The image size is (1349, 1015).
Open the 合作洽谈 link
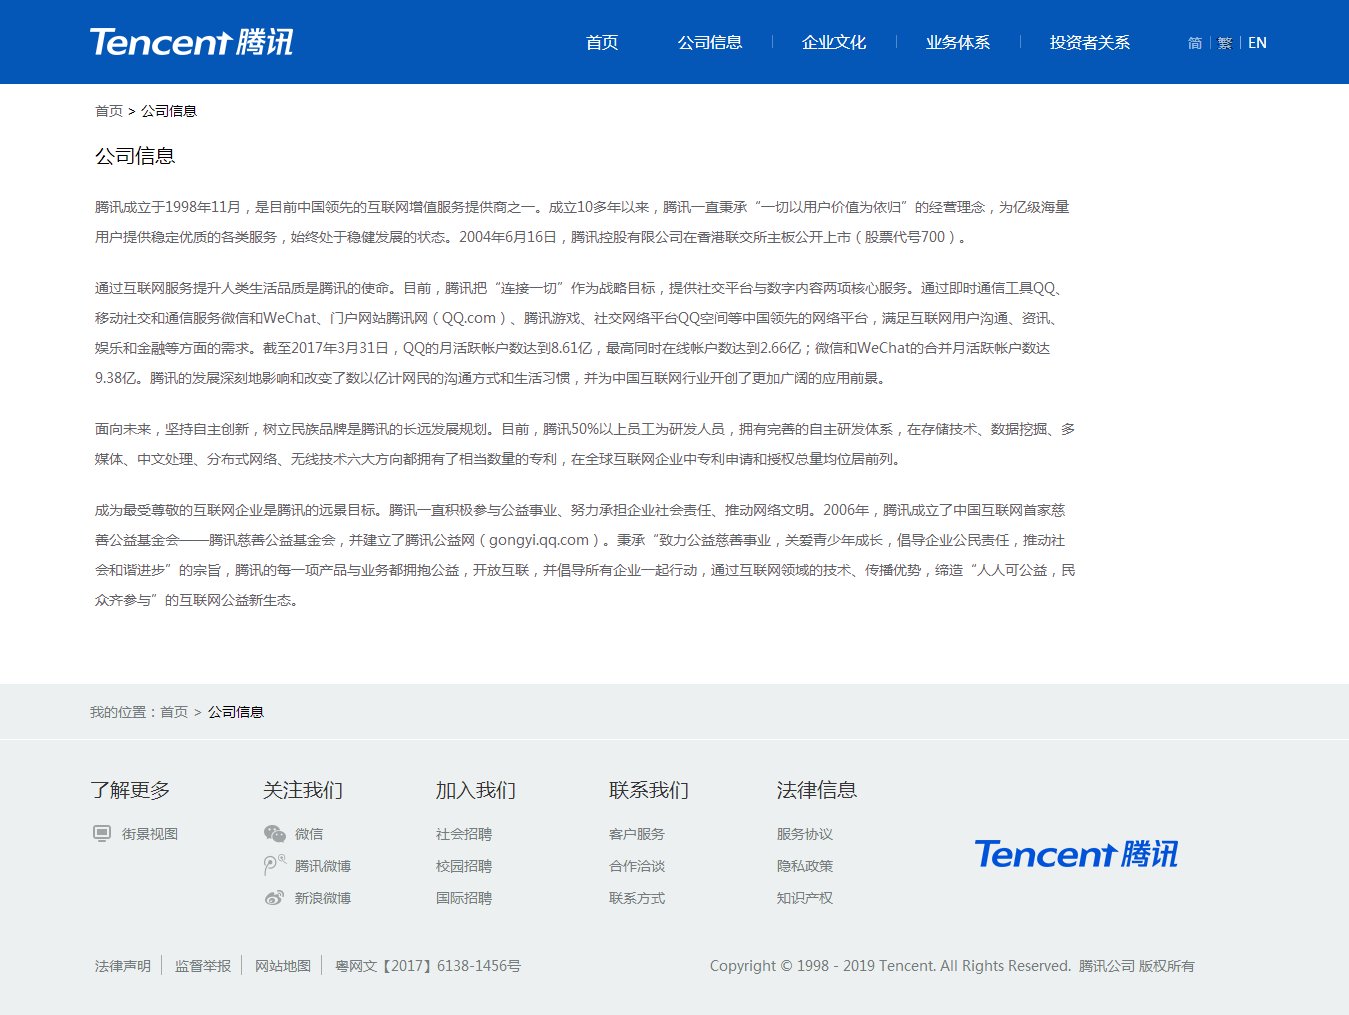click(637, 866)
